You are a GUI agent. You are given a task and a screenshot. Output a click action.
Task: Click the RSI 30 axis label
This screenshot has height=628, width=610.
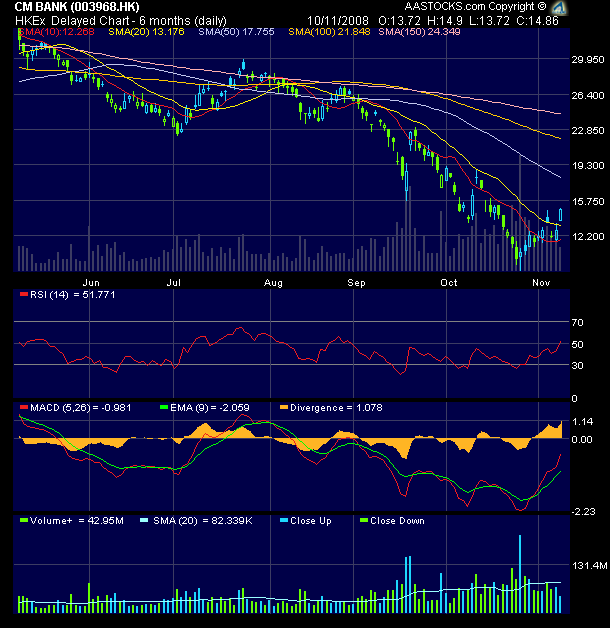(577, 365)
